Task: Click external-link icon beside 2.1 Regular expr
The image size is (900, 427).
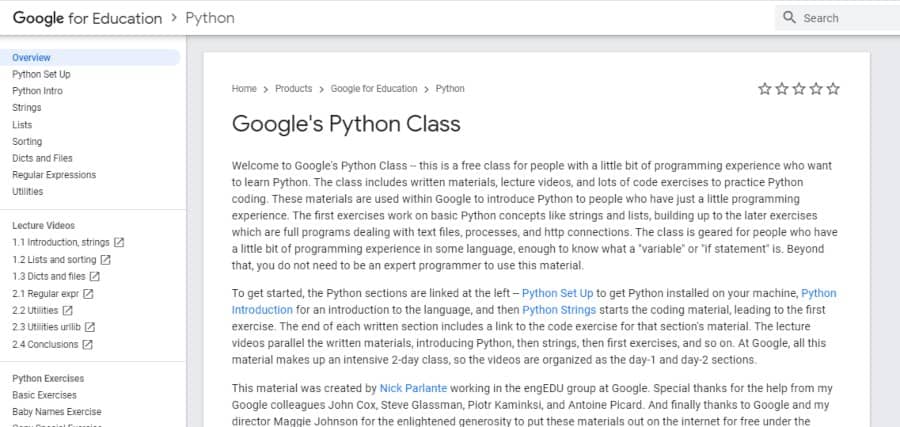Action: pos(88,293)
